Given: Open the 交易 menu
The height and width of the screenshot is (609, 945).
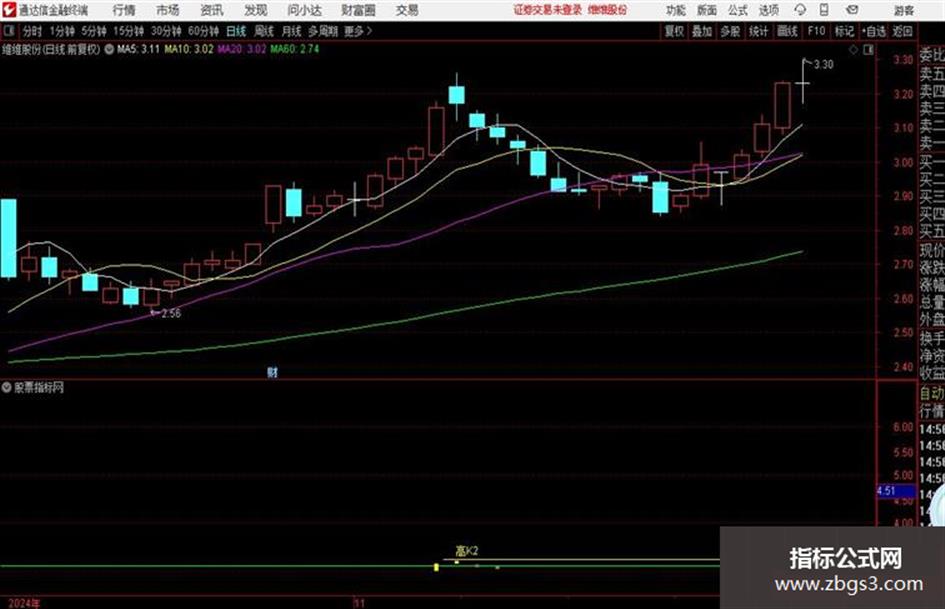Looking at the screenshot, I should coord(407,10).
